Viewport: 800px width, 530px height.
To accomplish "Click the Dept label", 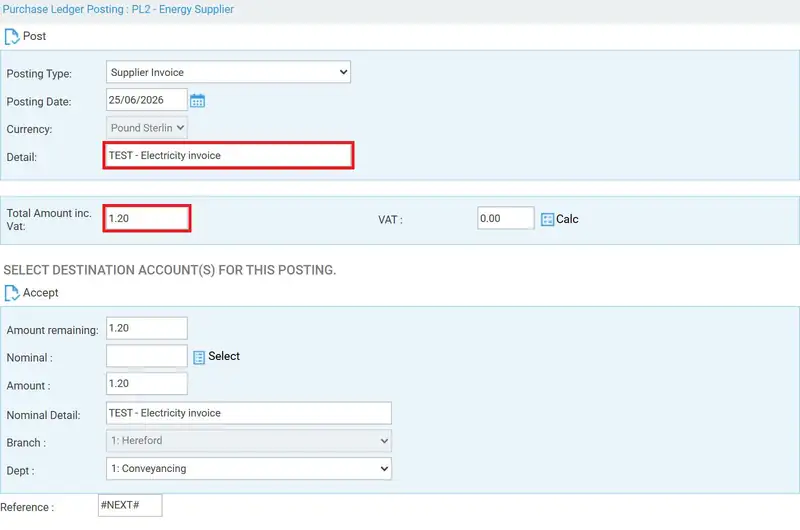I will (20, 470).
